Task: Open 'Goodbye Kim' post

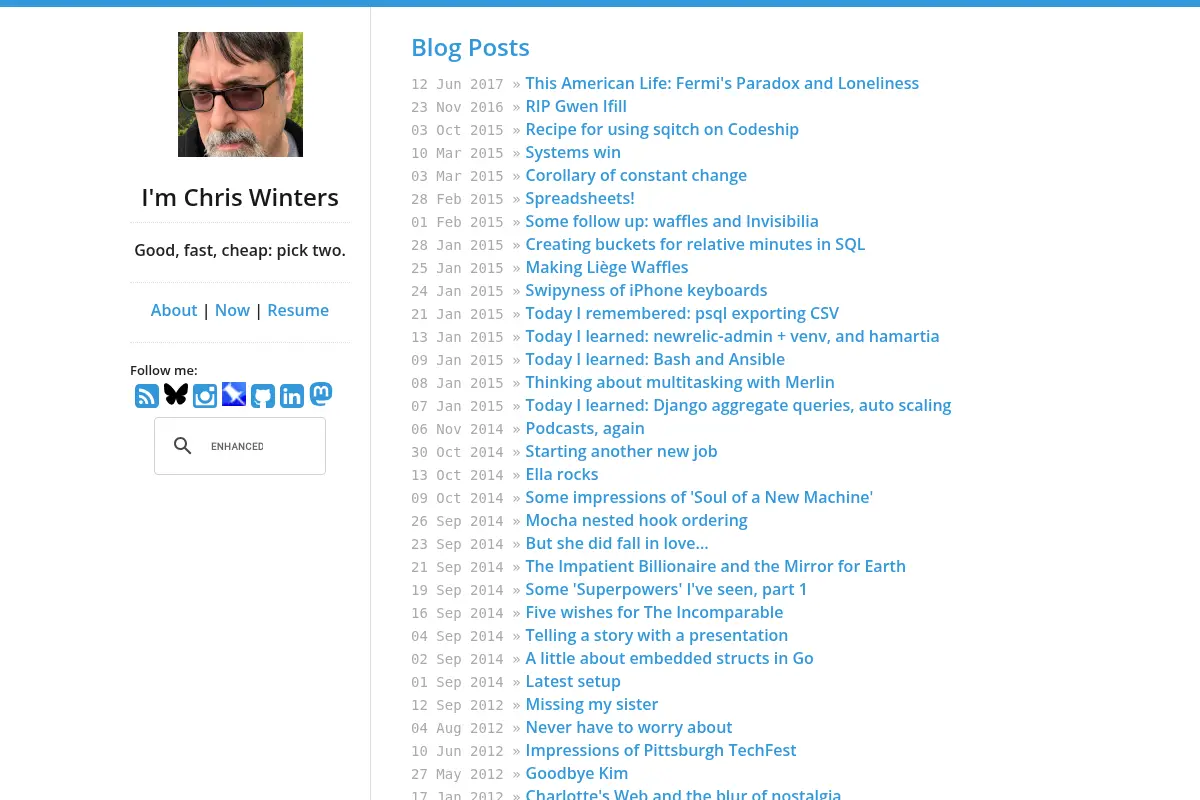Action: (577, 773)
